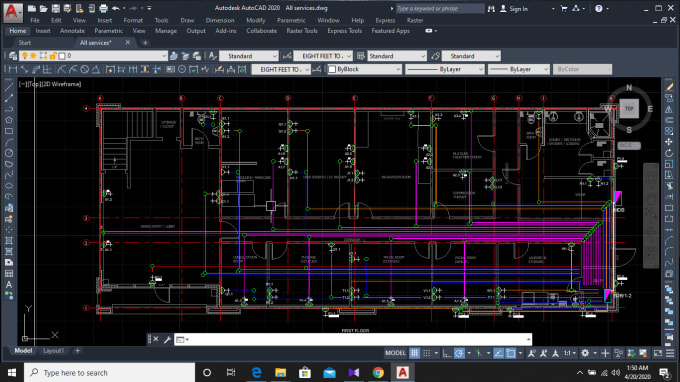Open File Explorer from the taskbar

pyautogui.click(x=281, y=373)
